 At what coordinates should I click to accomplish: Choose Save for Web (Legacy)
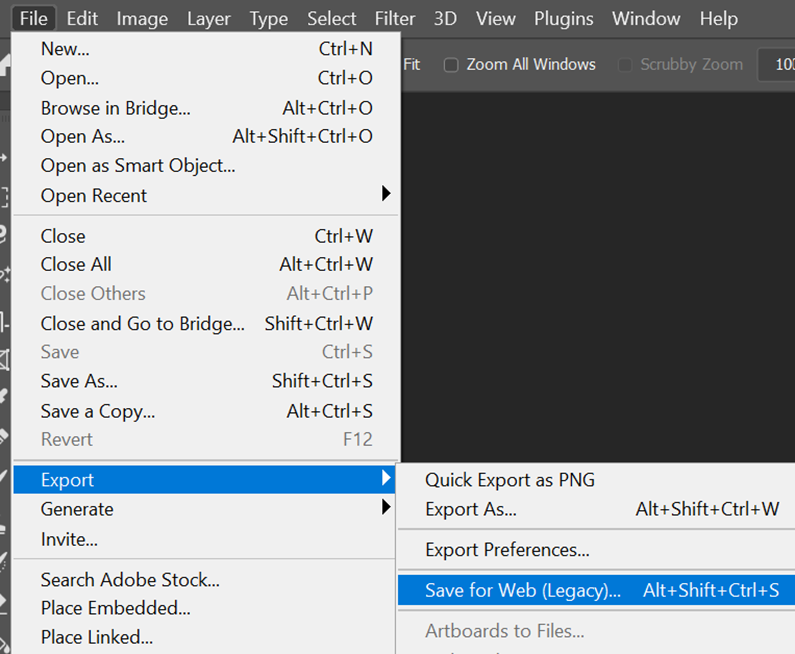coord(523,591)
